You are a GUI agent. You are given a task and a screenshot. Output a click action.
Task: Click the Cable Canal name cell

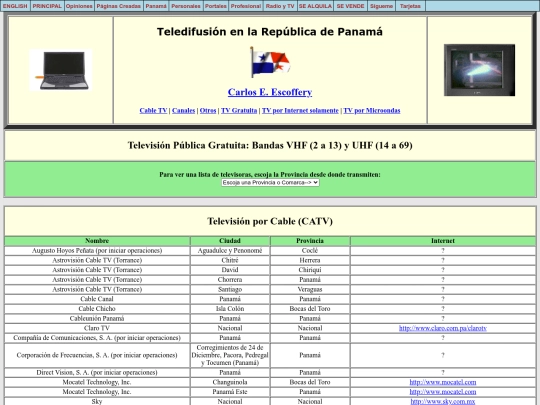97,299
